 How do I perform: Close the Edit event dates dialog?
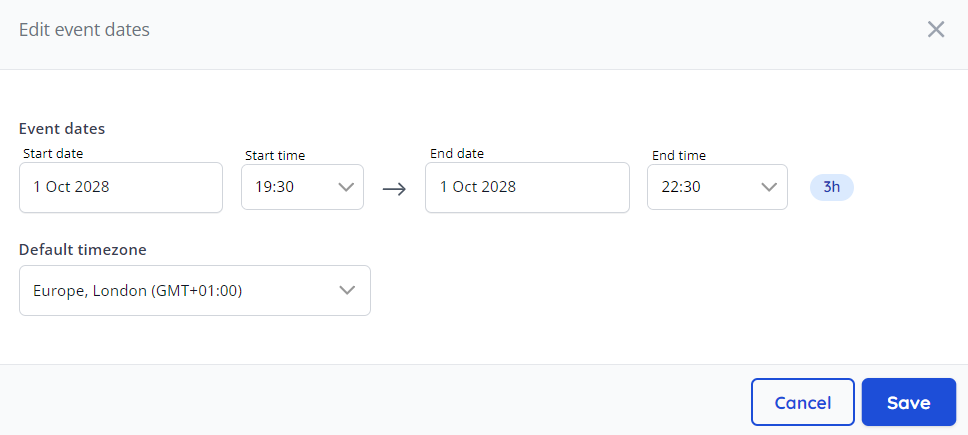(x=936, y=29)
